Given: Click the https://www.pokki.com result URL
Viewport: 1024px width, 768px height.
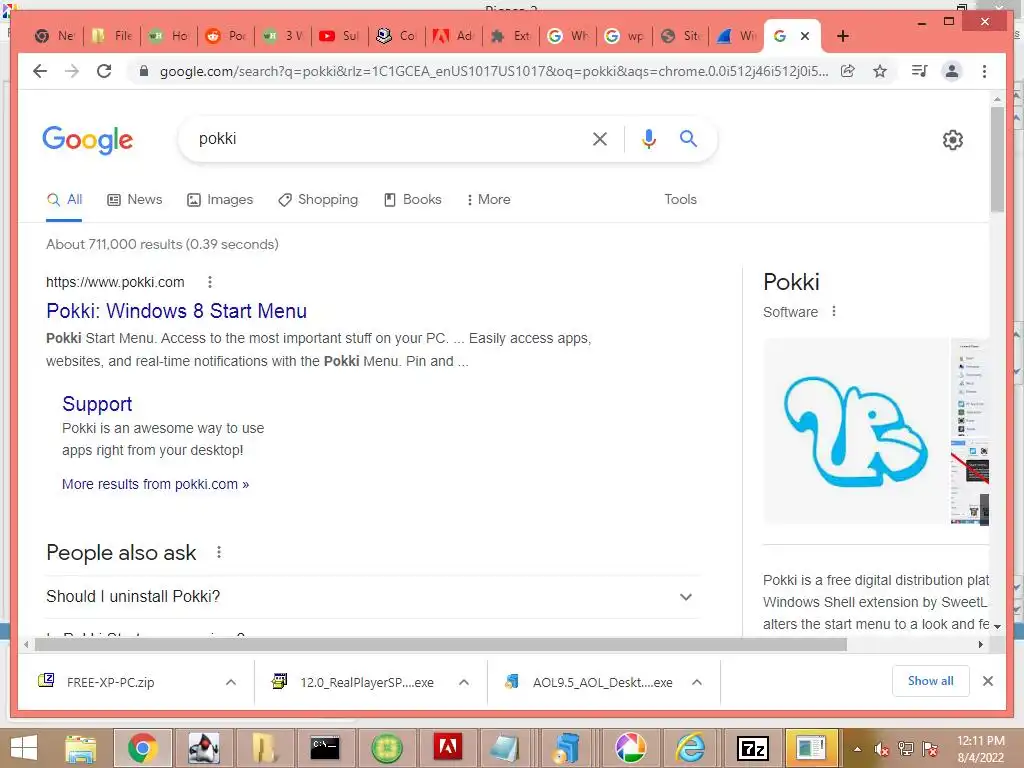Looking at the screenshot, I should click(x=115, y=282).
